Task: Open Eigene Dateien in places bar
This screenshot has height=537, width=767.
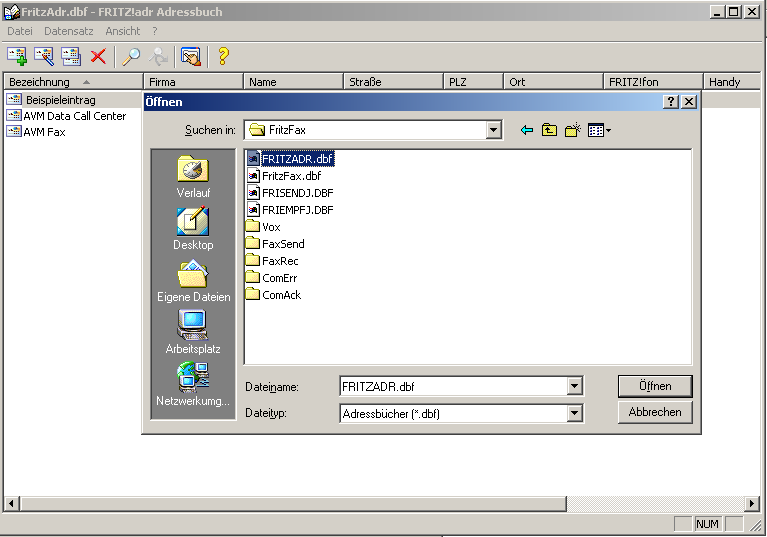Action: click(193, 281)
